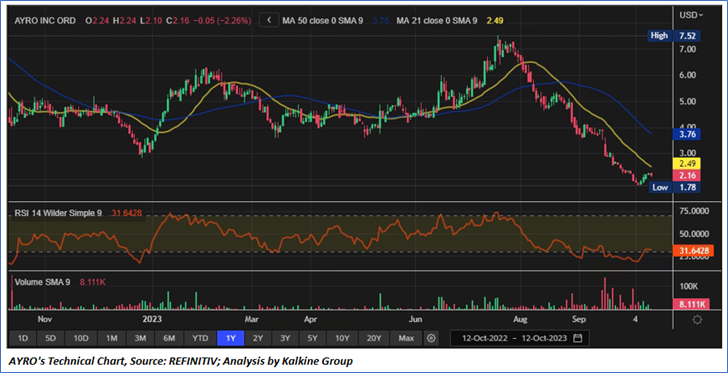Open chart settings gear icon
Image resolution: width=728 pixels, height=373 pixels.
pyautogui.click(x=697, y=320)
